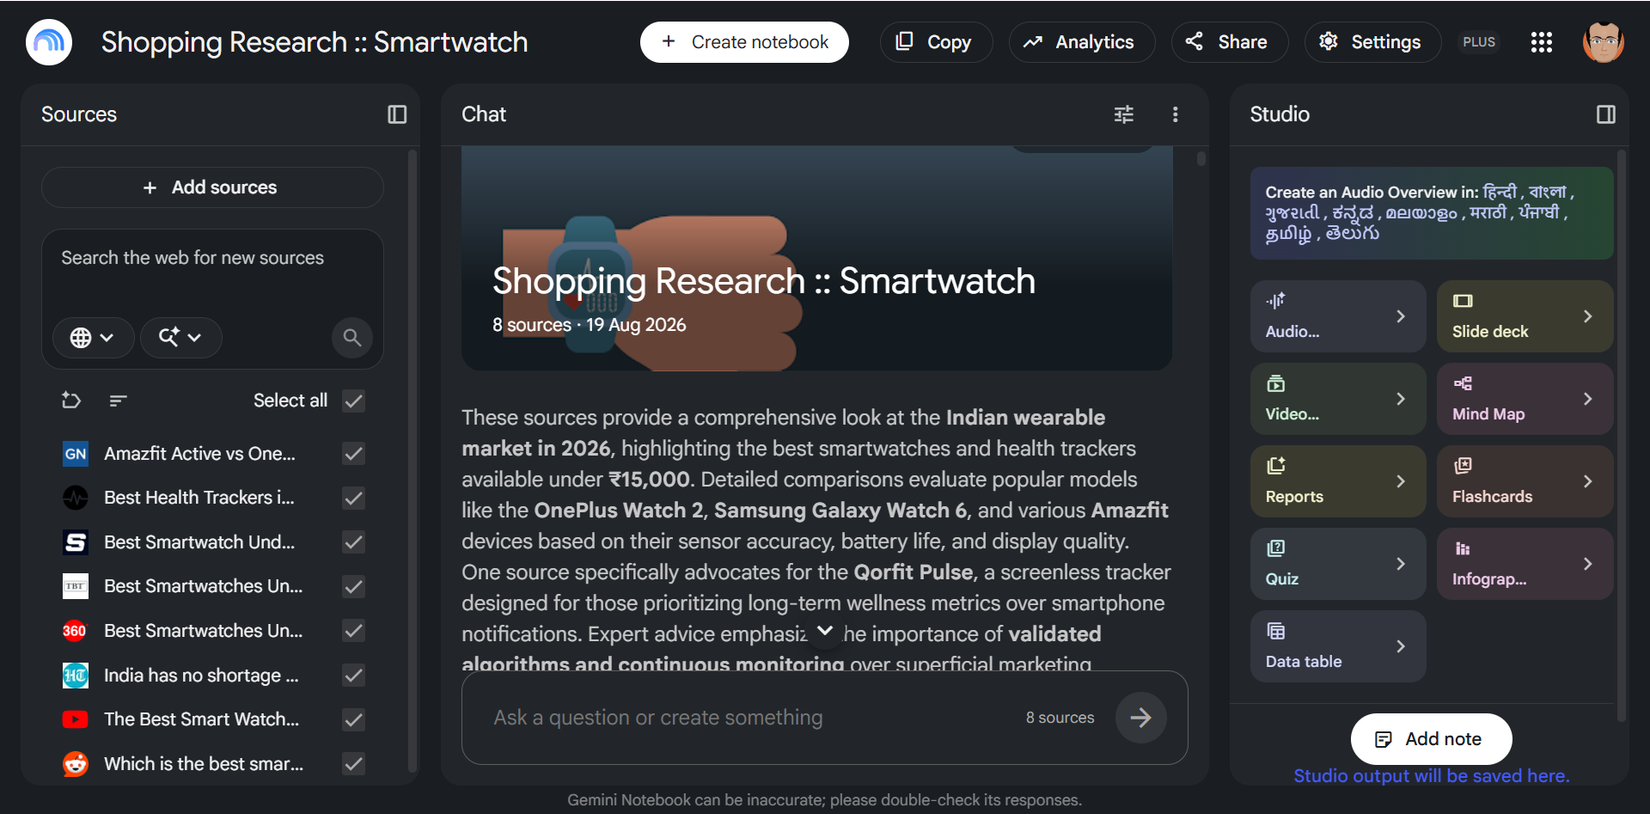Click the Best Health Trackers source icon
Viewport: 1650px width, 814px height.
(75, 497)
